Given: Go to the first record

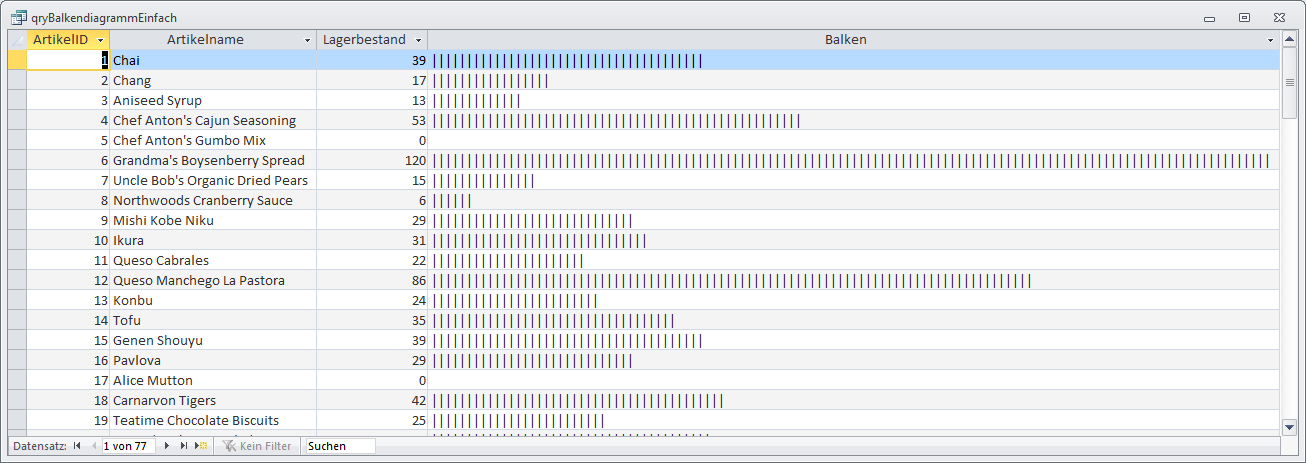Looking at the screenshot, I should [77, 446].
